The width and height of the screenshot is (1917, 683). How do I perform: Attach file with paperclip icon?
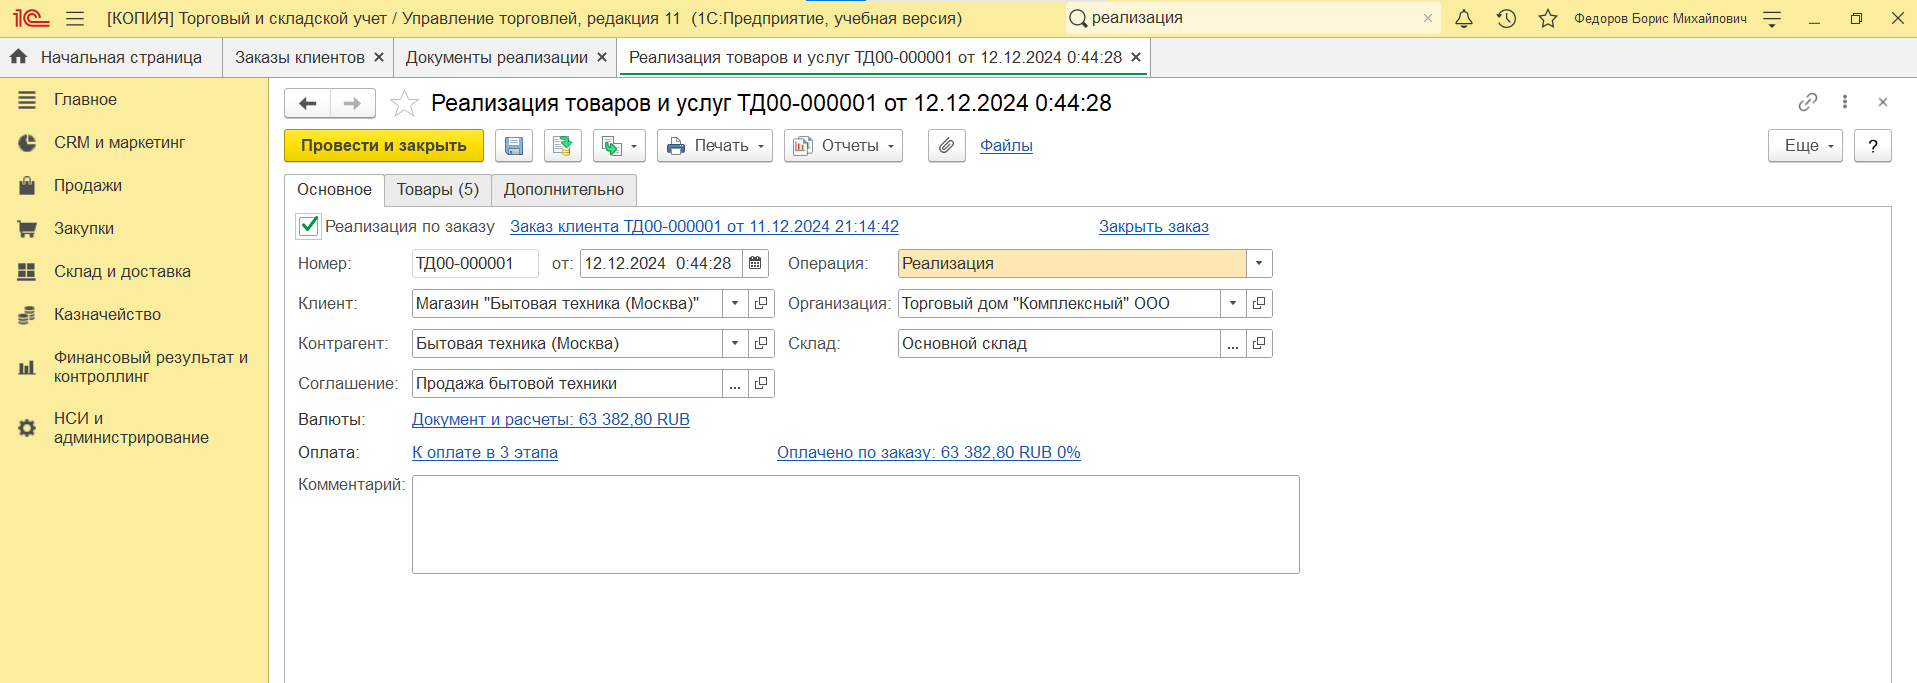pos(947,146)
